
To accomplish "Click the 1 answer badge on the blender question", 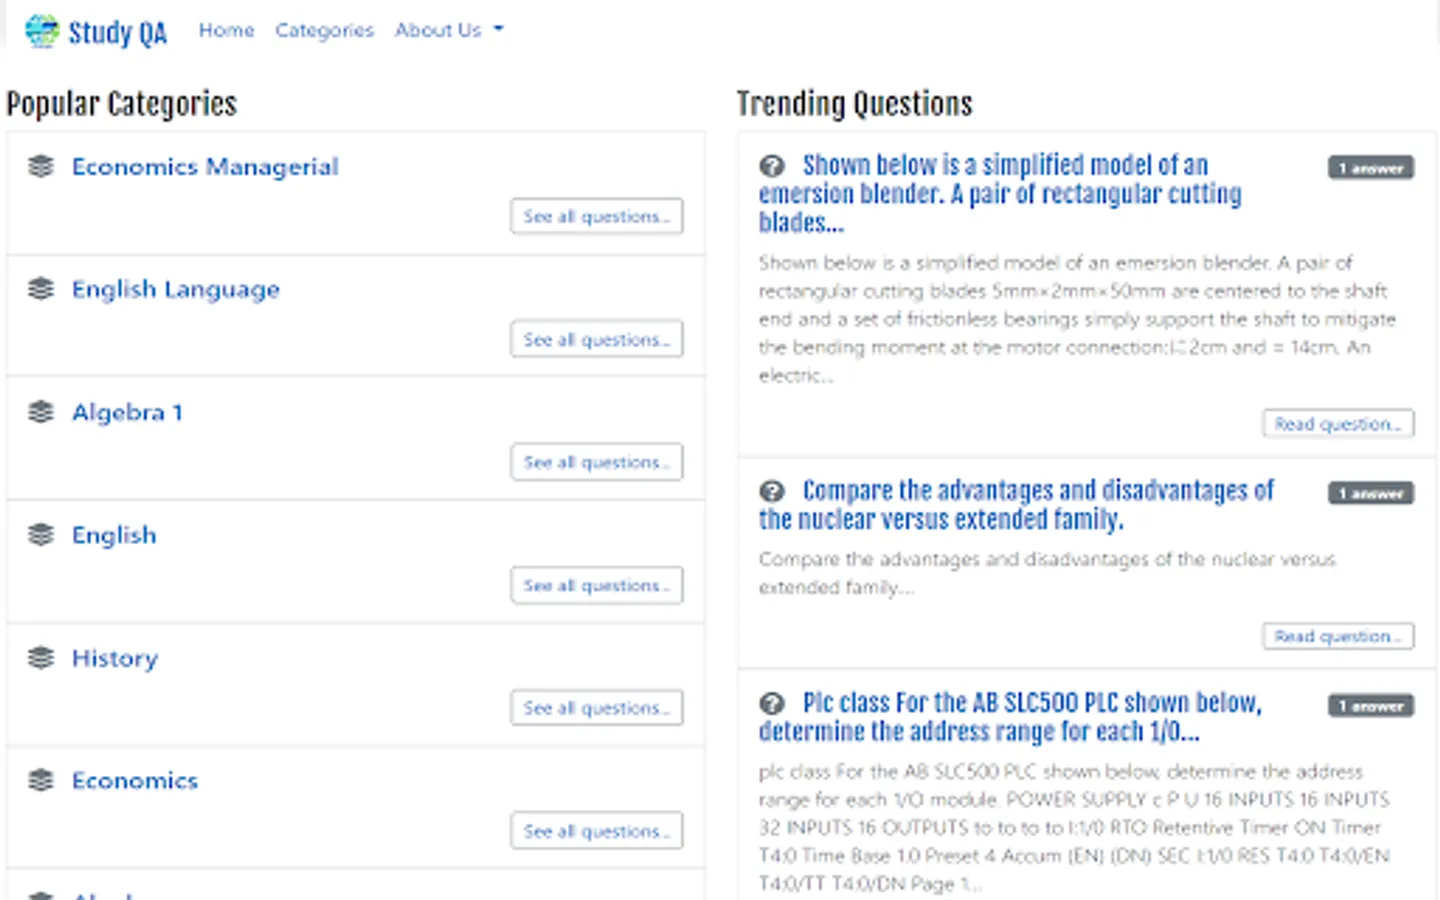I will (1370, 168).
